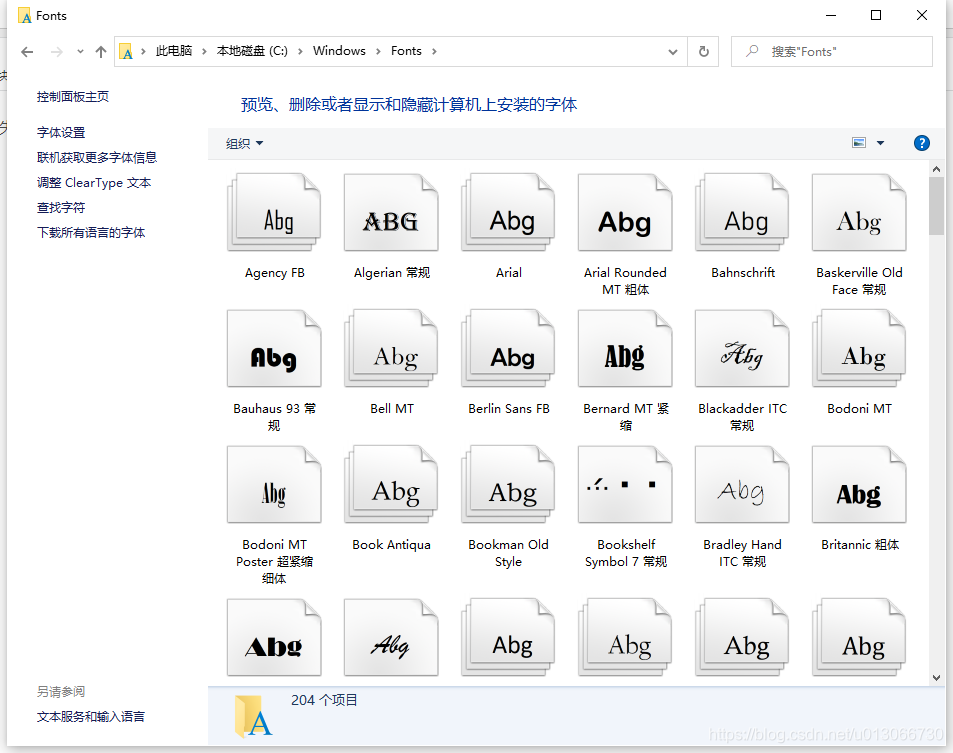
Task: Select the Algerian 常规 font icon
Action: coord(391,213)
